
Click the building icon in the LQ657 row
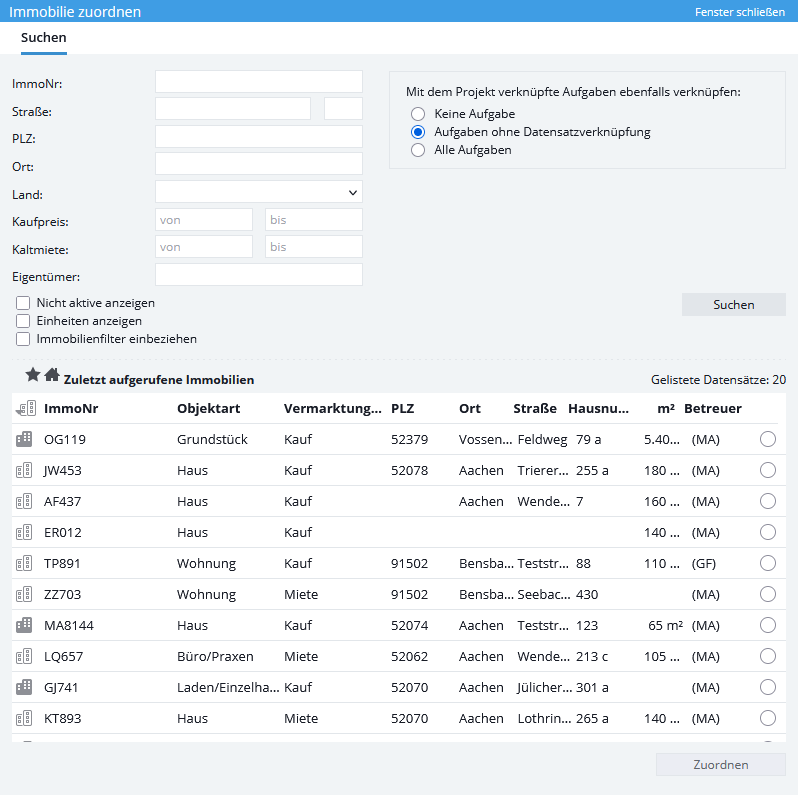coord(24,656)
